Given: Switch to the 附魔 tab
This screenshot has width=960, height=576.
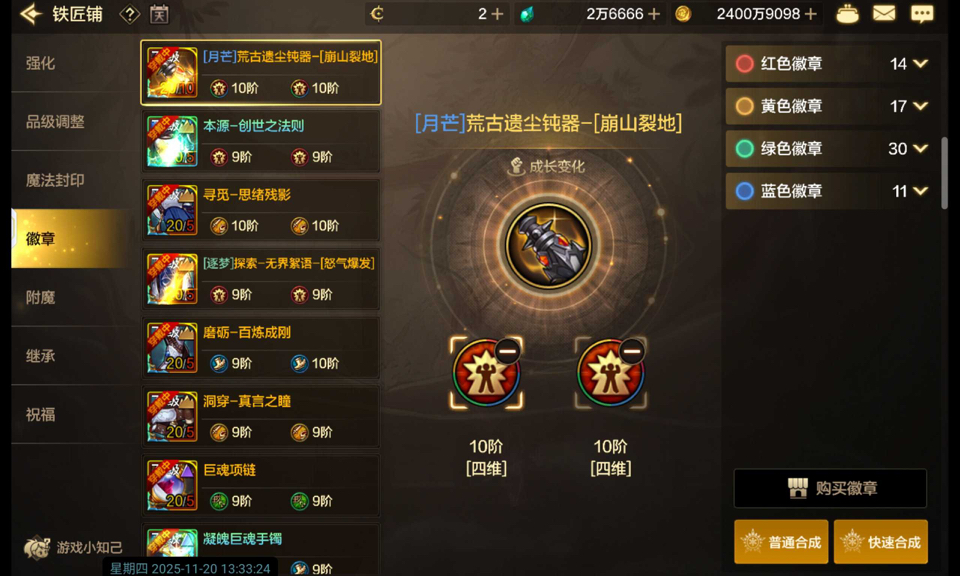Looking at the screenshot, I should 40,297.
